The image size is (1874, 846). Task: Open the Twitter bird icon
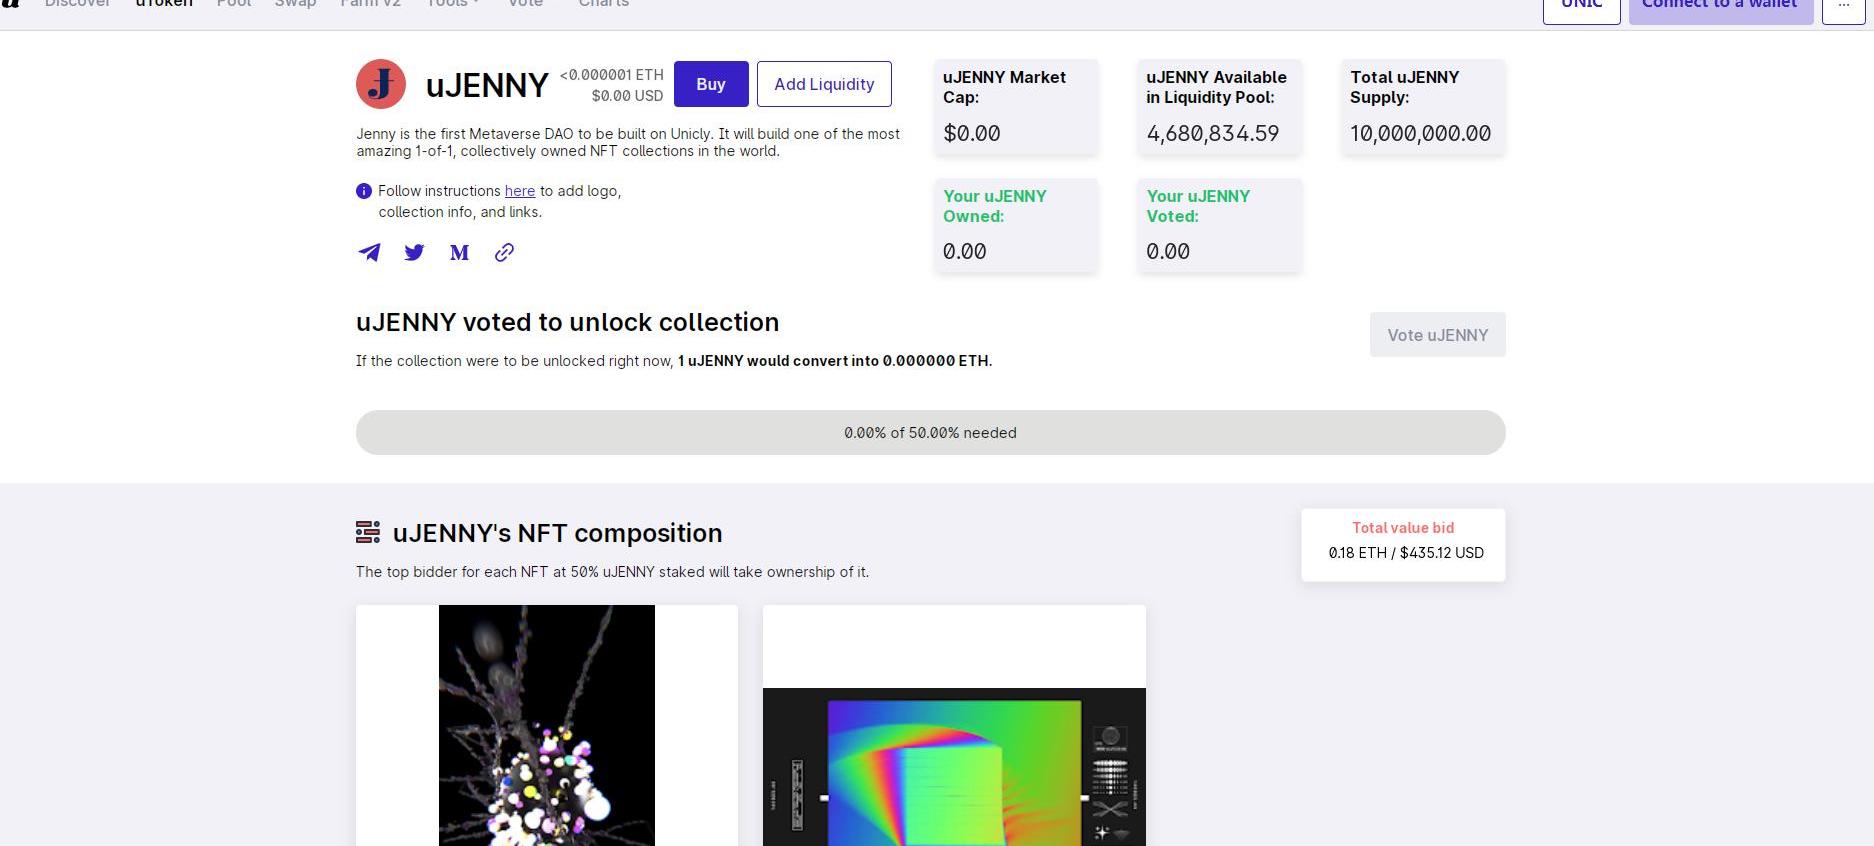click(414, 252)
